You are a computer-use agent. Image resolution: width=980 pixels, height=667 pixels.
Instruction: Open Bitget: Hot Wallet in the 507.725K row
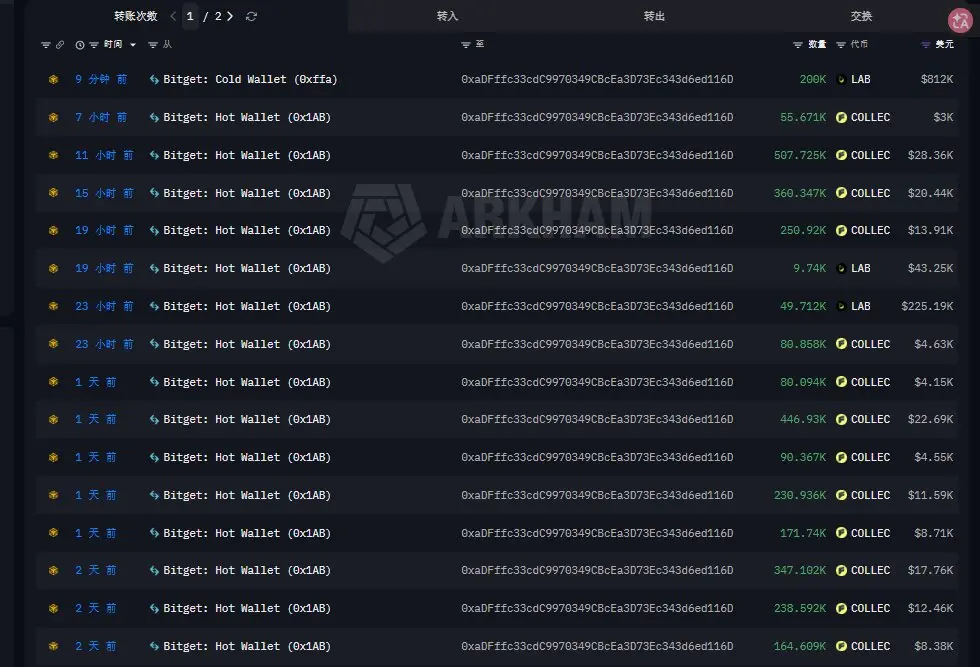[247, 155]
